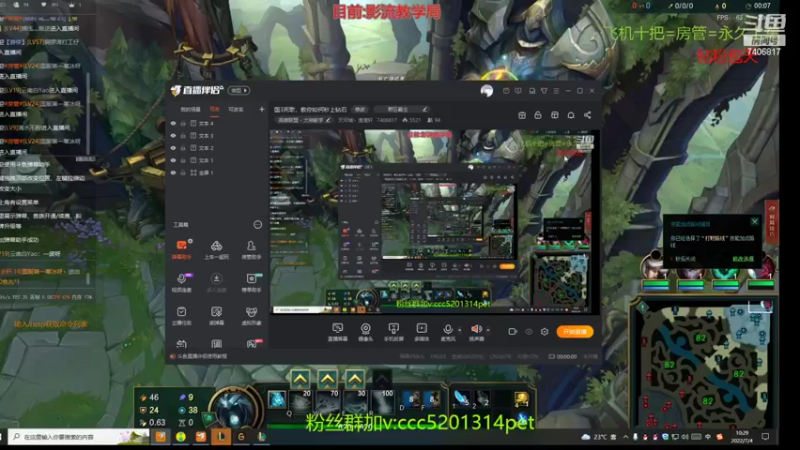
Task: Open the danmaku assistant tool (弹幕助手)
Action: [x=181, y=249]
